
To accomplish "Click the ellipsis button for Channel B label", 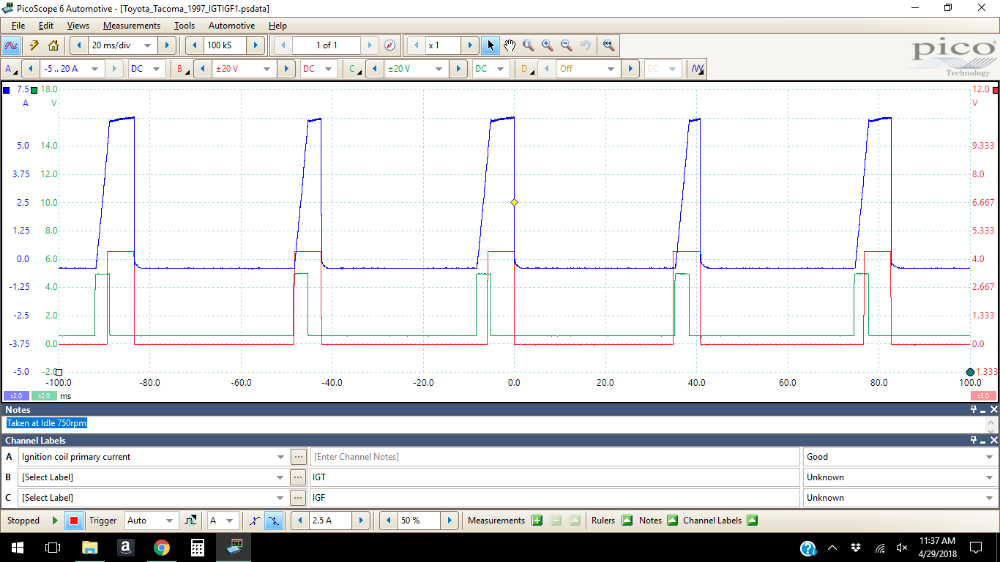I will tap(298, 477).
